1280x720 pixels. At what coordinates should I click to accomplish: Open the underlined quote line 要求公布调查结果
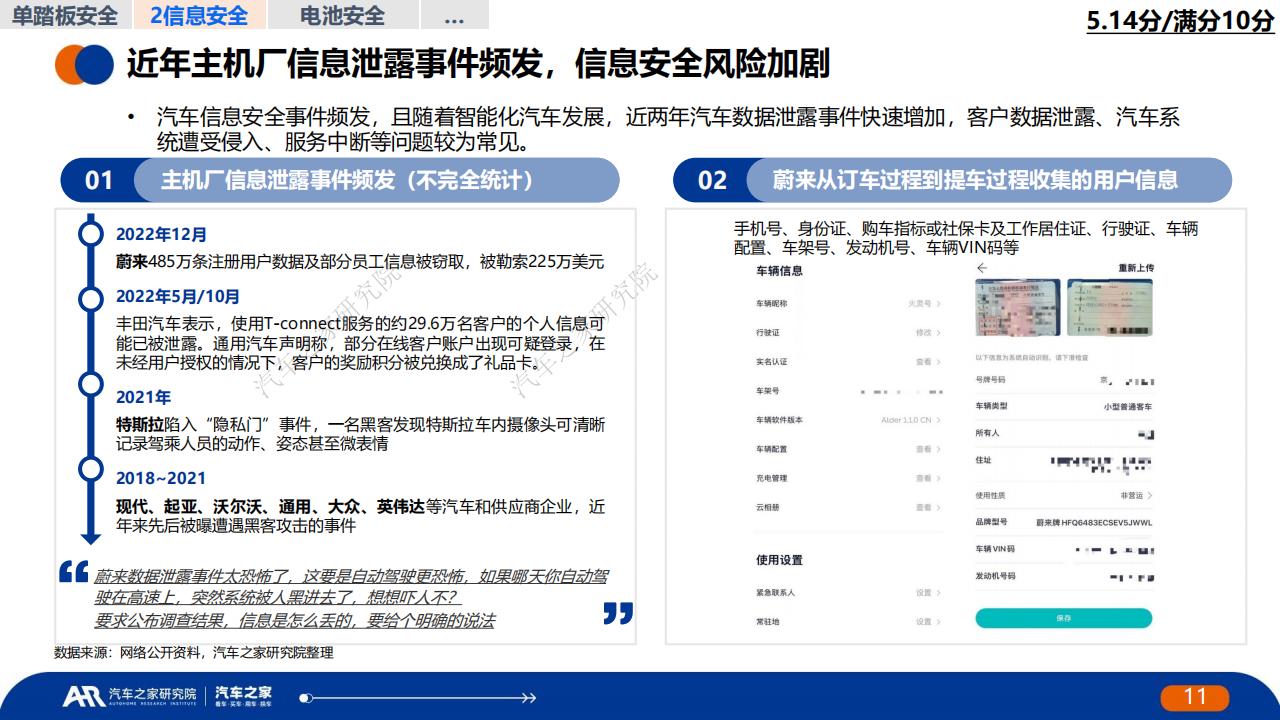[x=295, y=621]
